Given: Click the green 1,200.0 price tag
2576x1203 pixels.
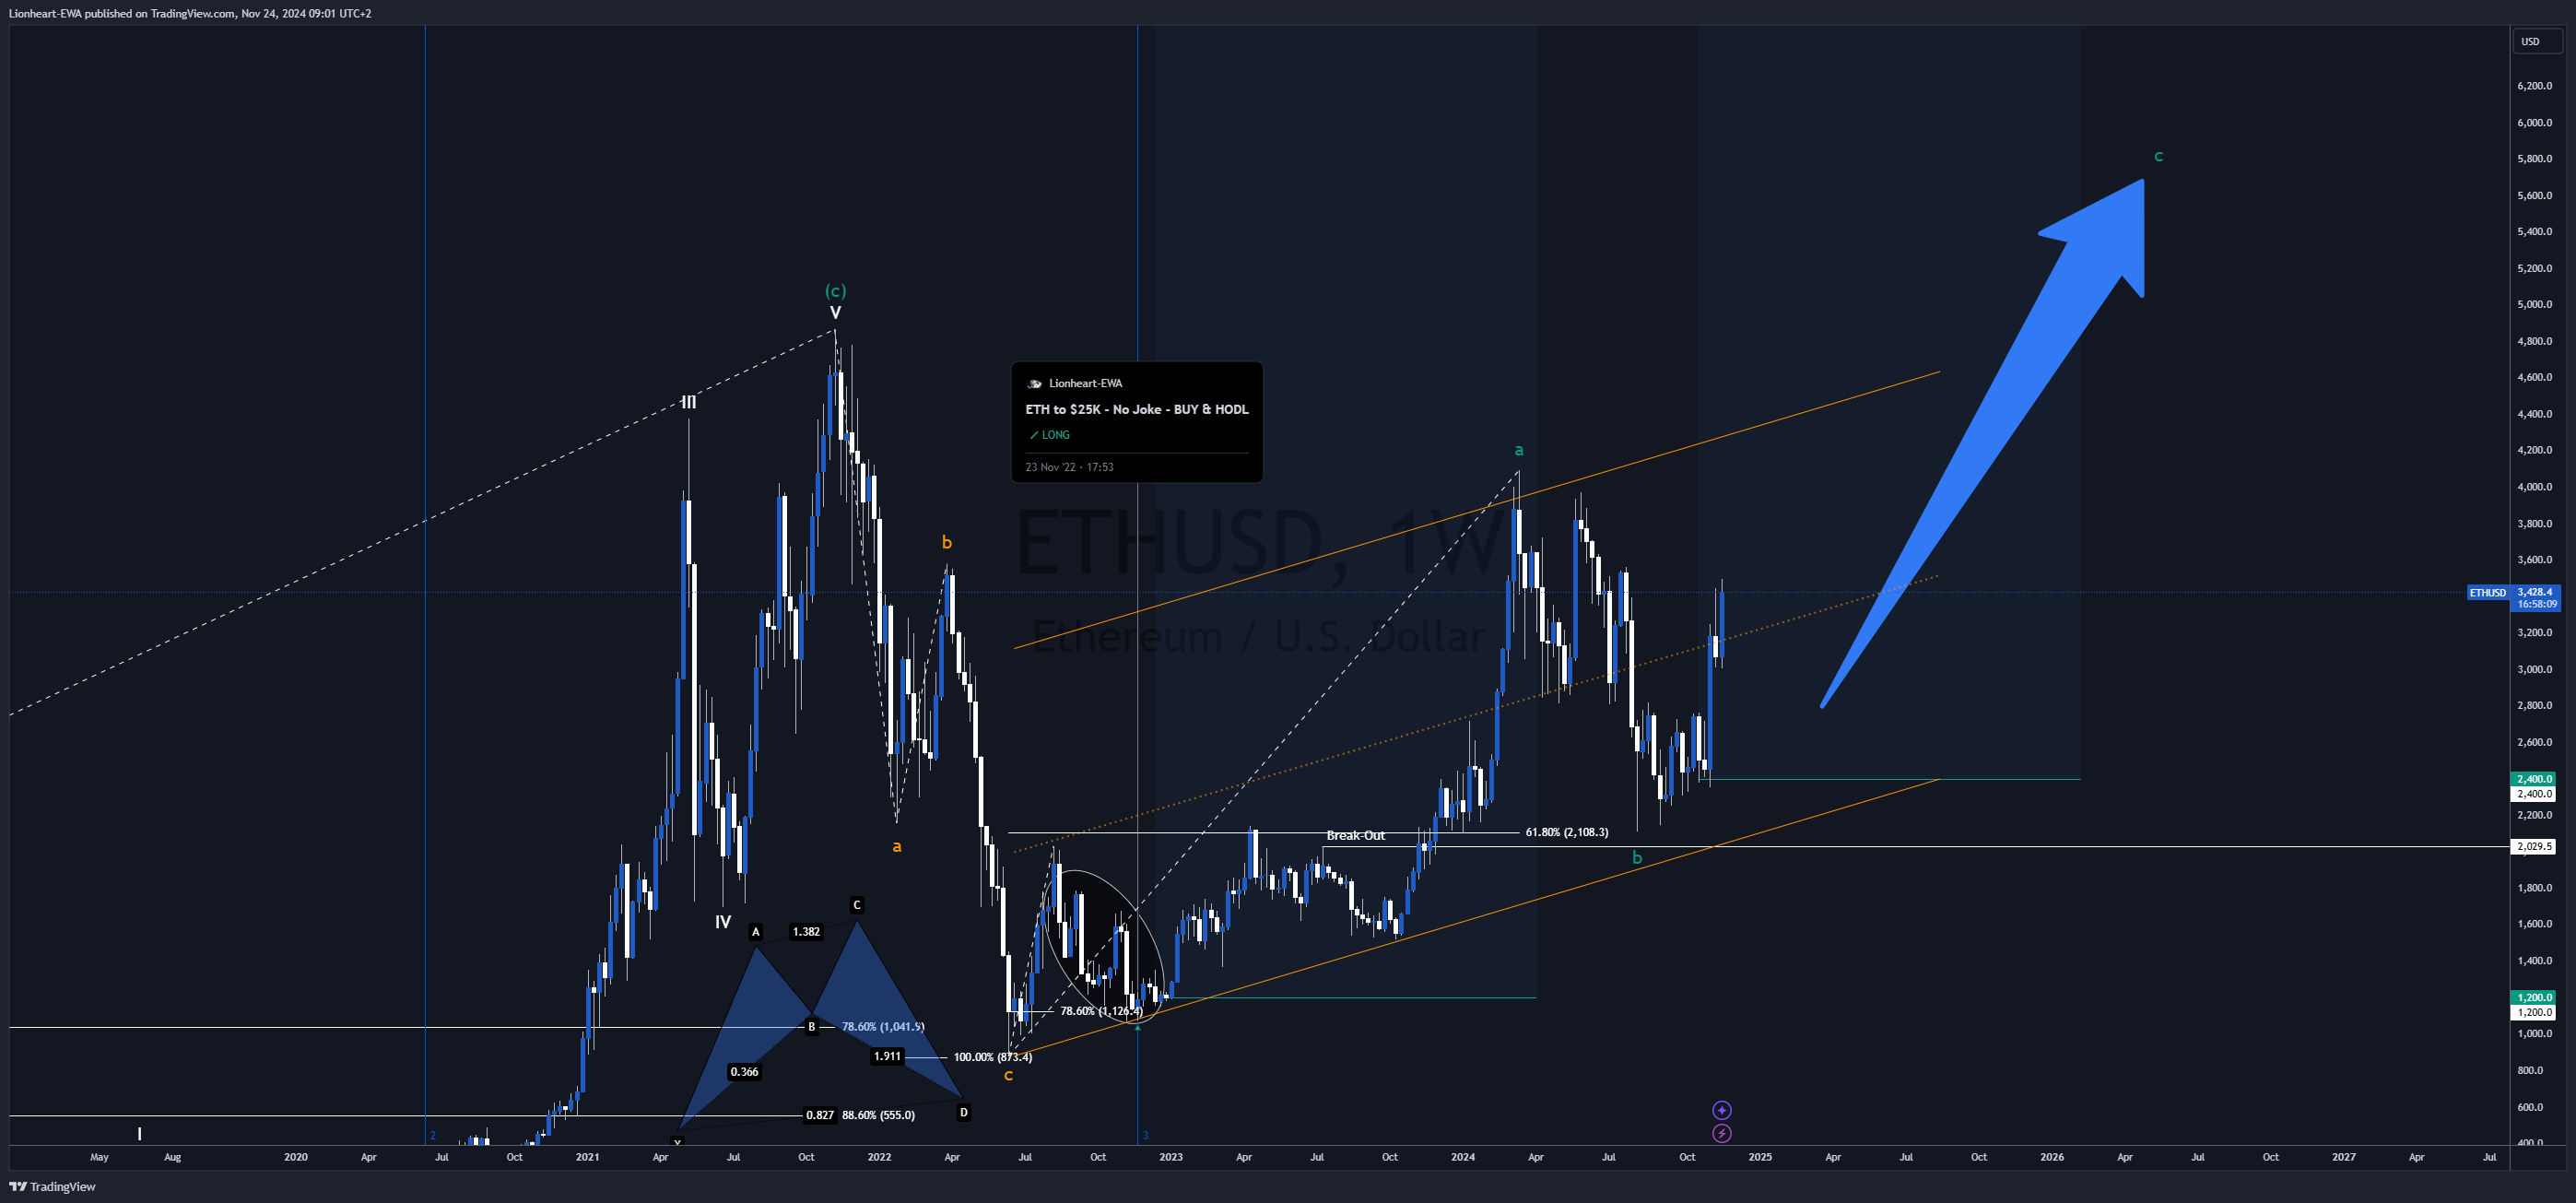Looking at the screenshot, I should tap(2534, 997).
